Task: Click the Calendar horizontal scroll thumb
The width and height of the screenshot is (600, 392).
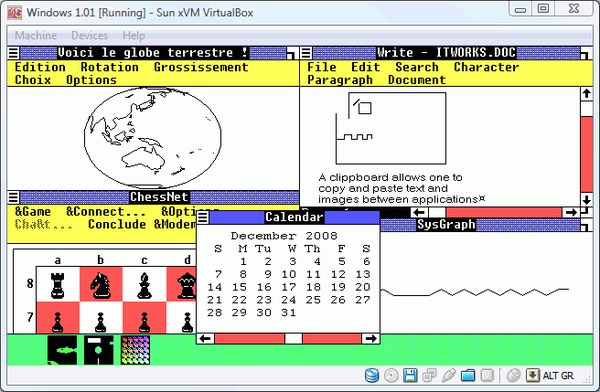Action: pos(293,338)
